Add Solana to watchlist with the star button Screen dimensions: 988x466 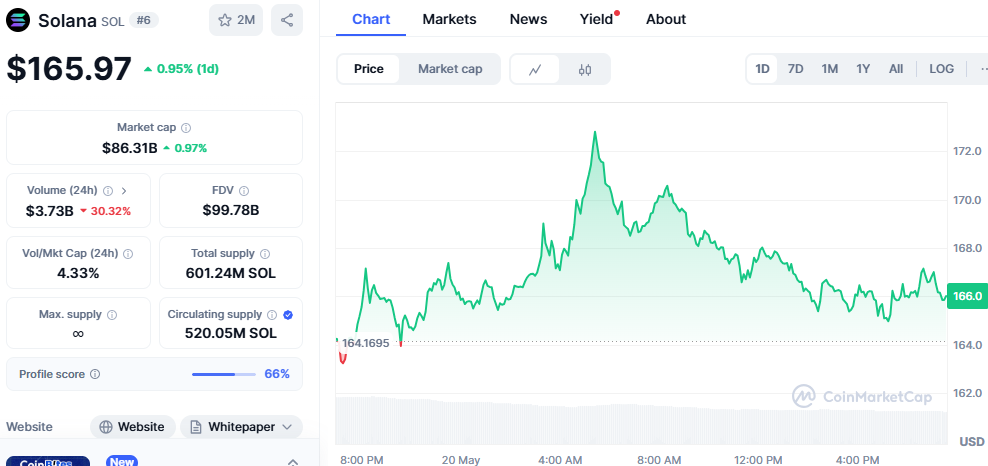pyautogui.click(x=236, y=20)
